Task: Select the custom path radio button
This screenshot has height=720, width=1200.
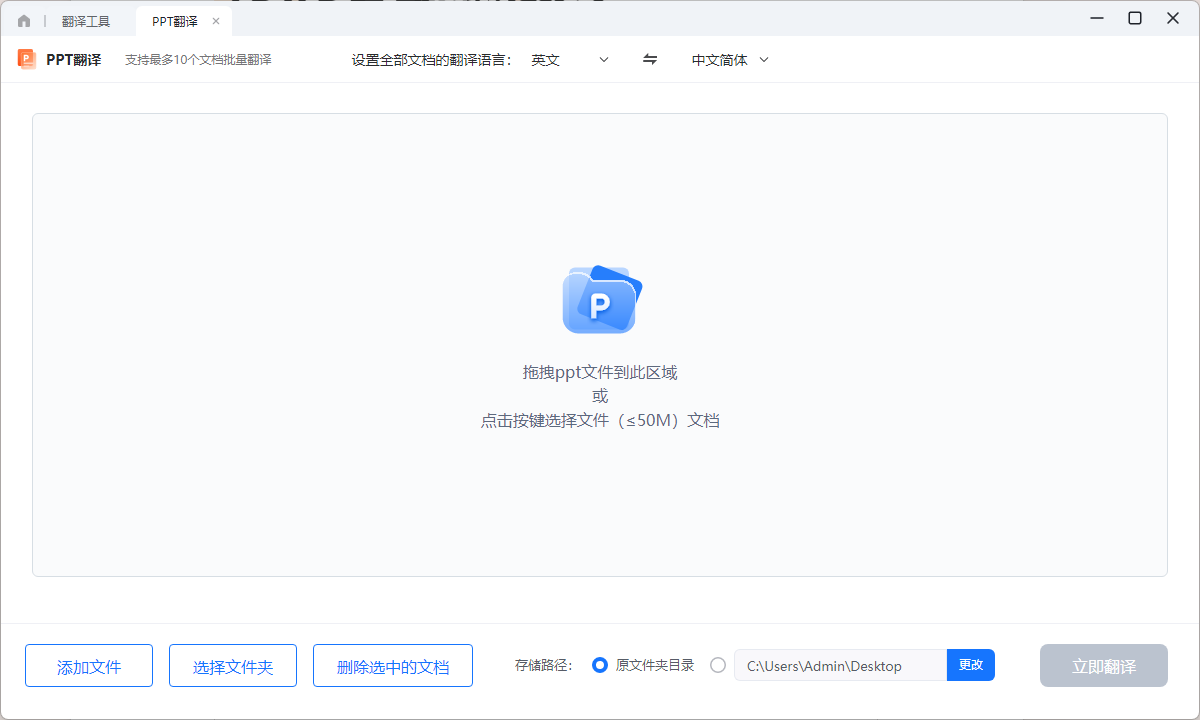Action: click(718, 665)
